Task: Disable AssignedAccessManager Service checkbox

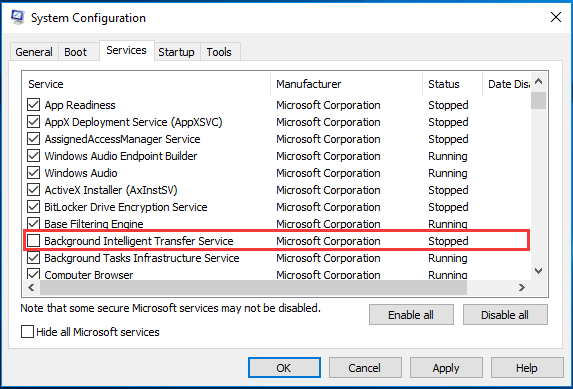Action: 33,139
